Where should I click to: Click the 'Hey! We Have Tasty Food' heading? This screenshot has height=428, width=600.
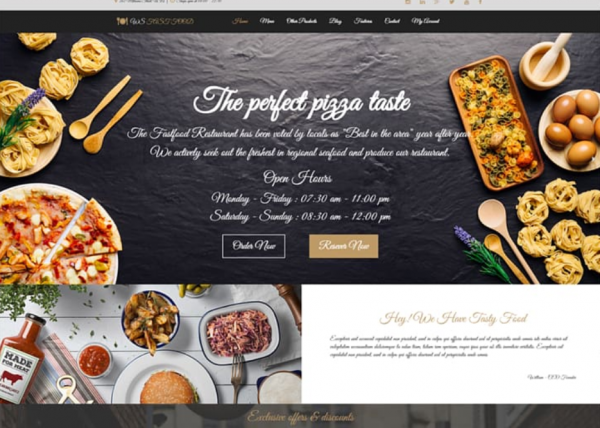pos(454,319)
